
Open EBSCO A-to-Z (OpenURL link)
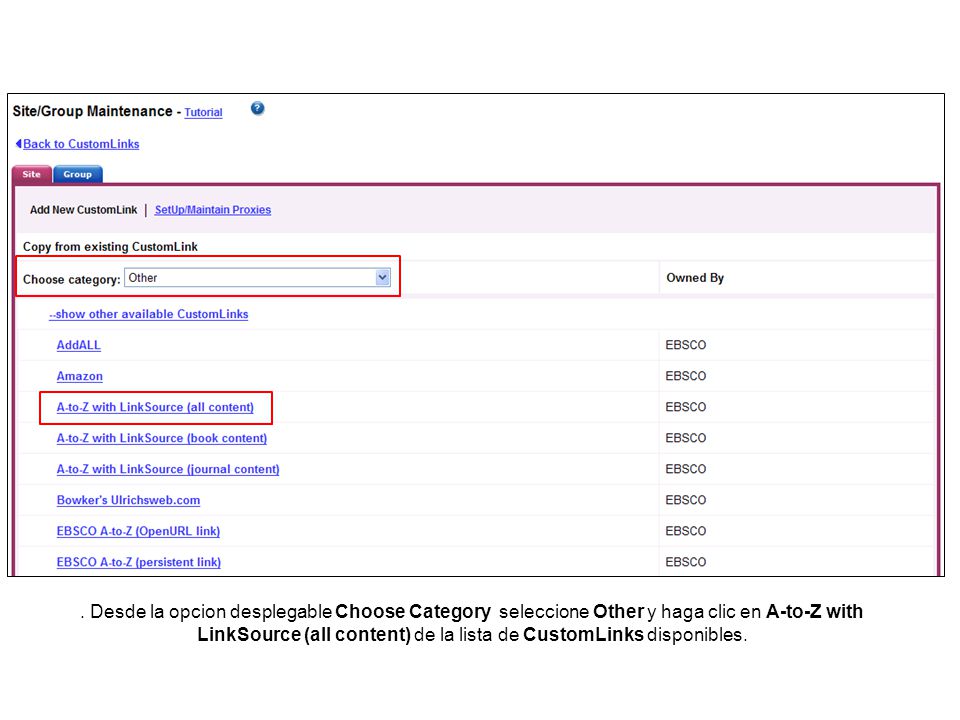click(138, 531)
